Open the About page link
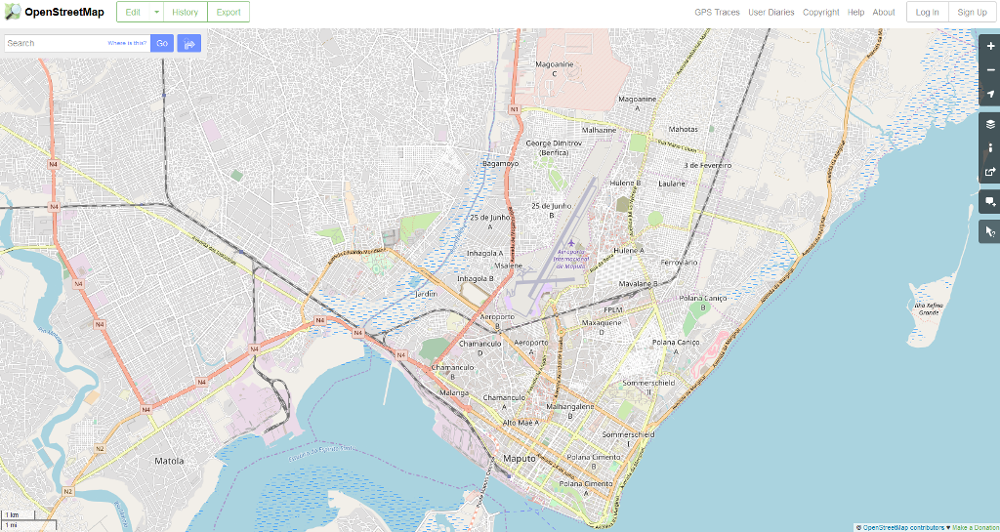1000x532 pixels. pyautogui.click(x=884, y=12)
